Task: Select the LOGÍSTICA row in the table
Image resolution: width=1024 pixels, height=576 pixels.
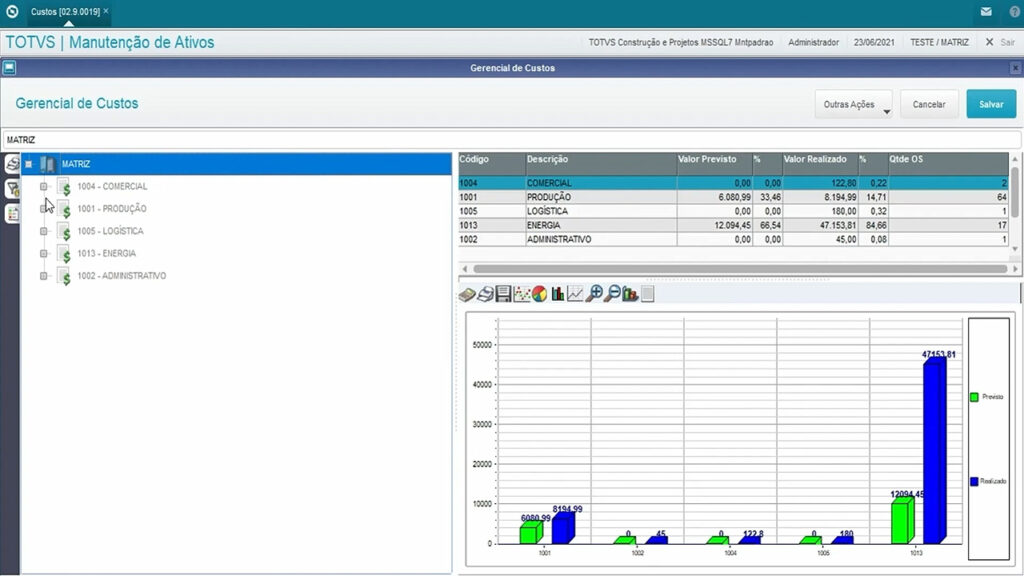Action: 733,212
